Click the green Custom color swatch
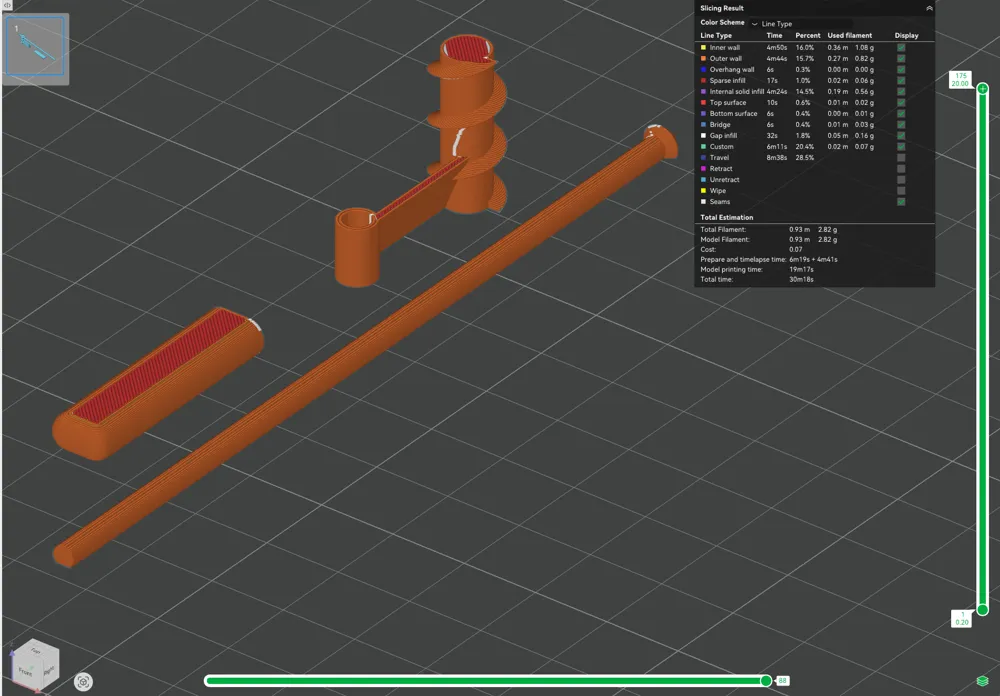 point(703,146)
